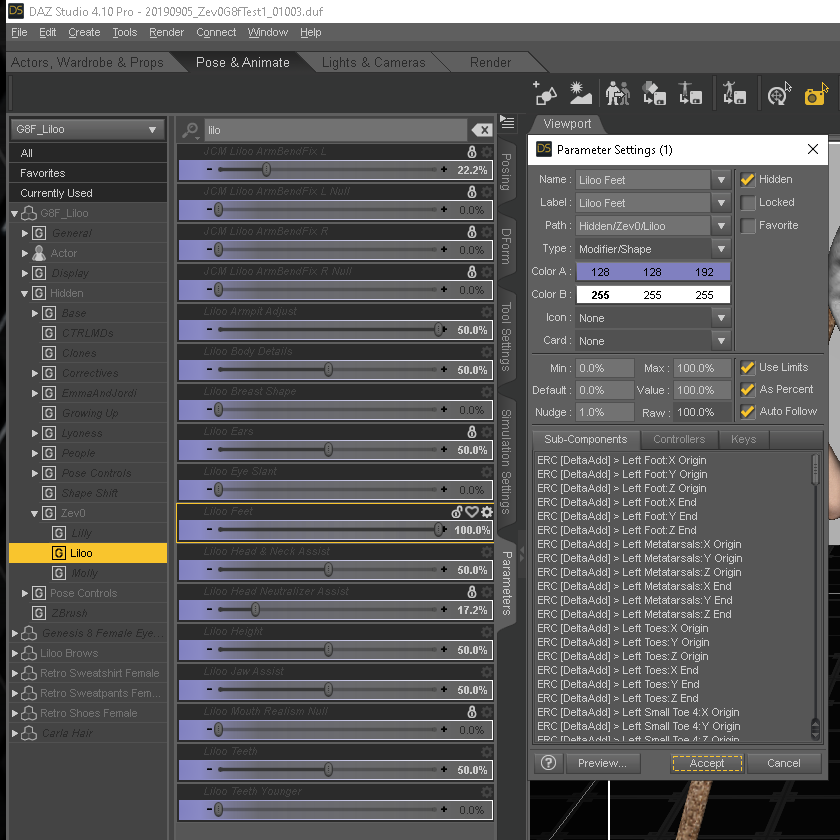Image resolution: width=840 pixels, height=840 pixels.
Task: Disable the Auto Follow checkbox
Action: click(747, 411)
